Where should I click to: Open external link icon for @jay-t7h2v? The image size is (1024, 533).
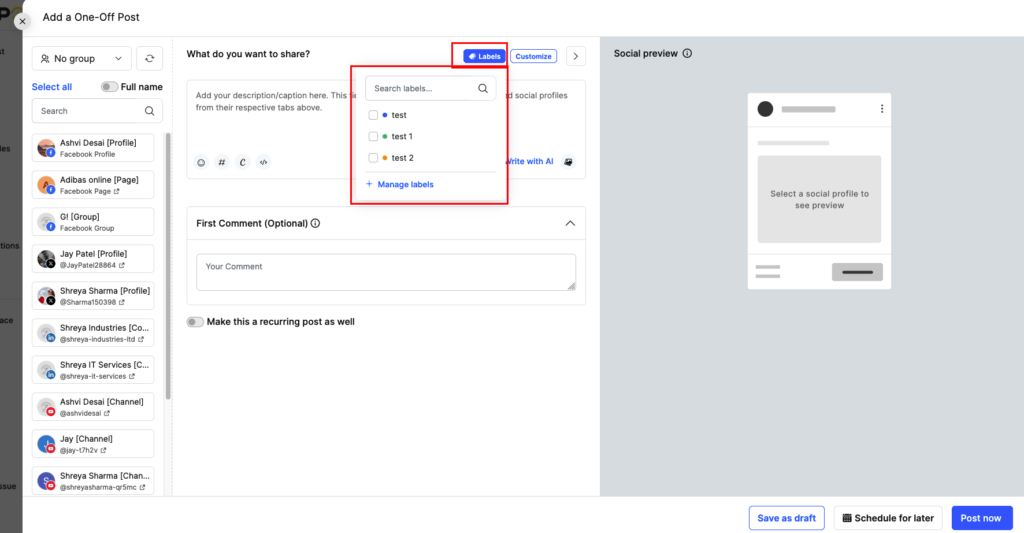tap(103, 450)
